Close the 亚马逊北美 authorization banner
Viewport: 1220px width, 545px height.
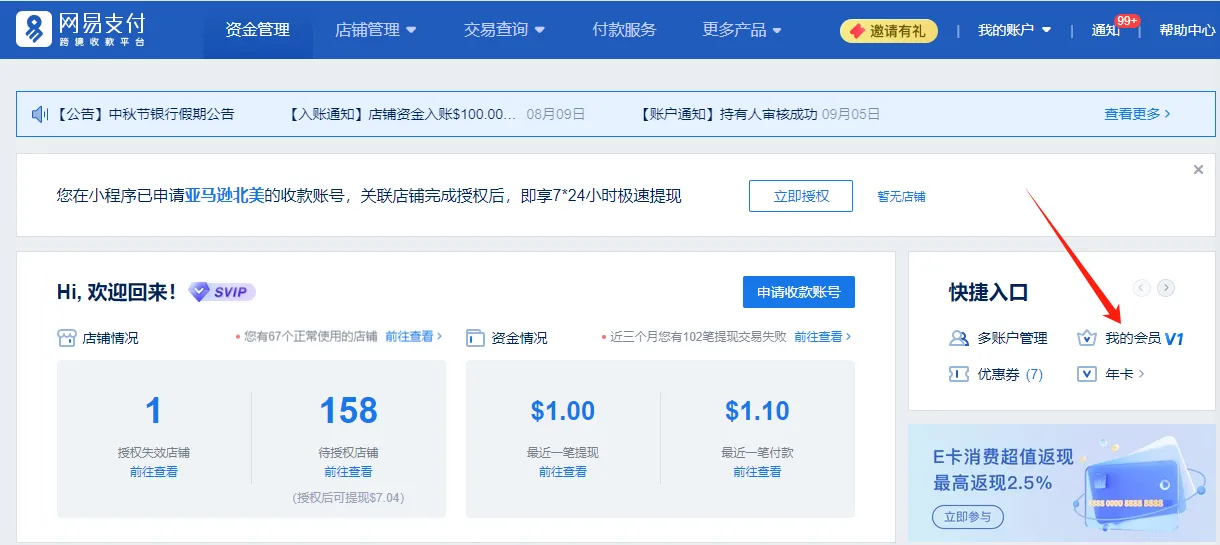point(1198,170)
